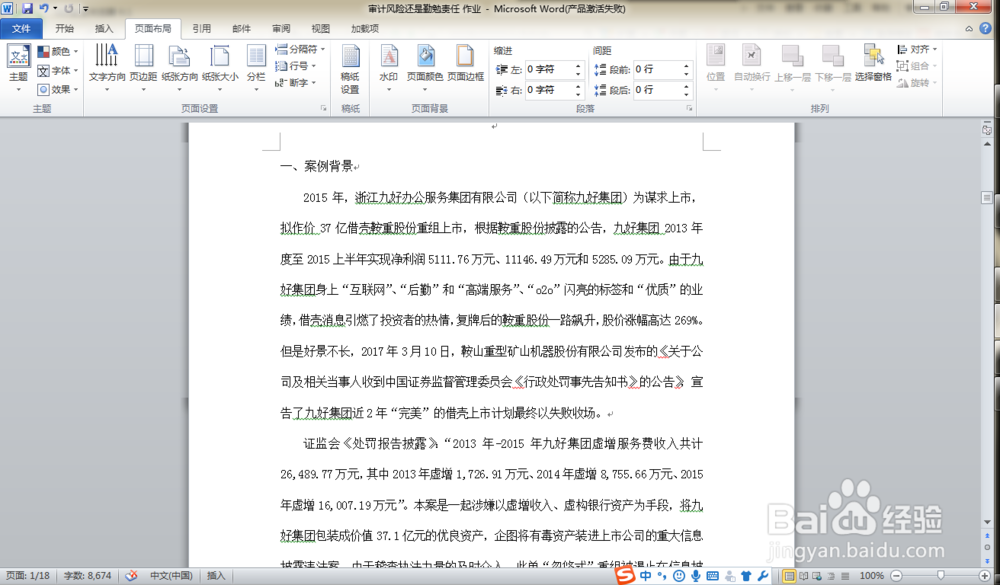Open the 文件 file tab
Image resolution: width=1000 pixels, height=585 pixels.
point(21,29)
